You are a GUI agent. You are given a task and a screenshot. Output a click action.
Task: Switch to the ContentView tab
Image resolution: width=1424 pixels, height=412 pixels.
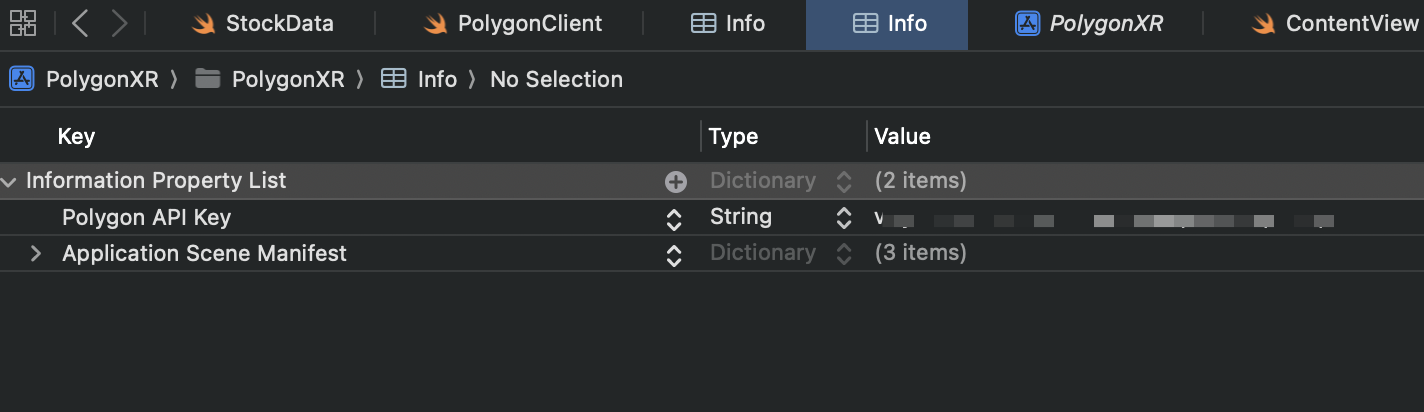click(1337, 24)
